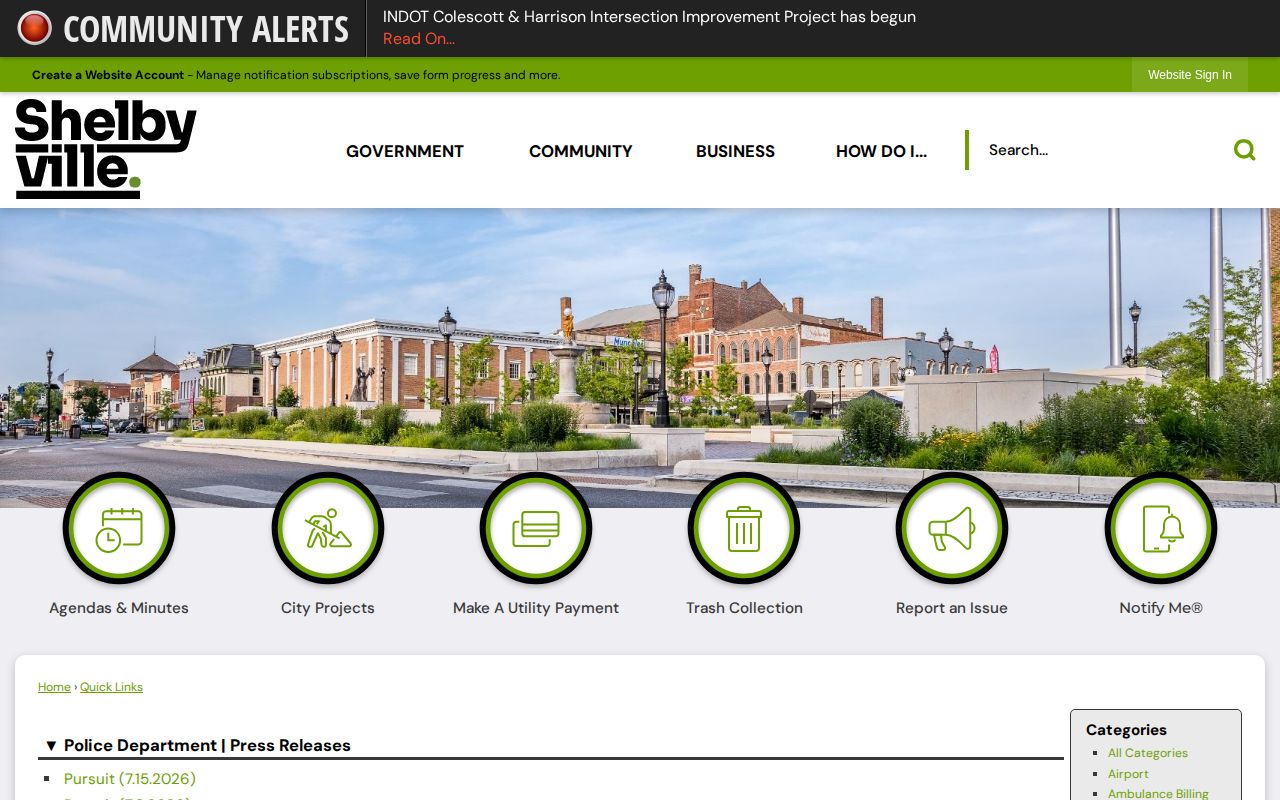Image resolution: width=1280 pixels, height=800 pixels.
Task: Click the Quick Links breadcrumb
Action: pyautogui.click(x=111, y=687)
